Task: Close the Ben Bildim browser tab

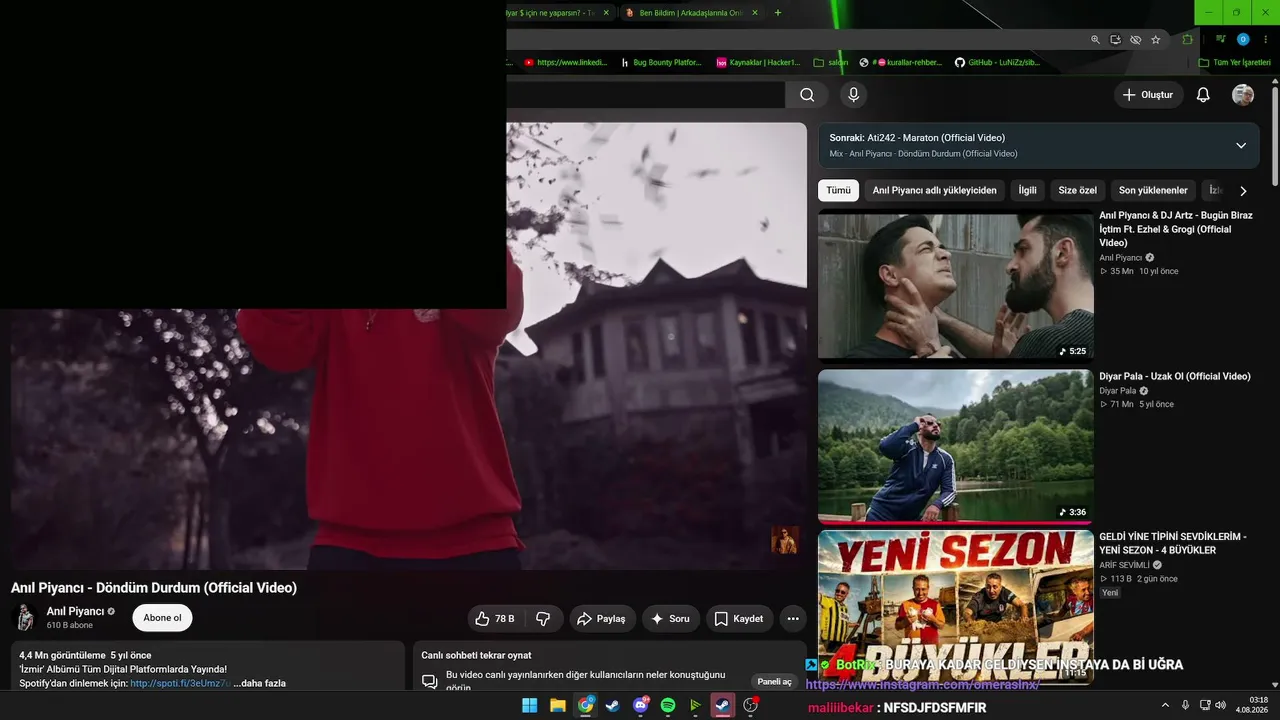Action: pyautogui.click(x=755, y=13)
